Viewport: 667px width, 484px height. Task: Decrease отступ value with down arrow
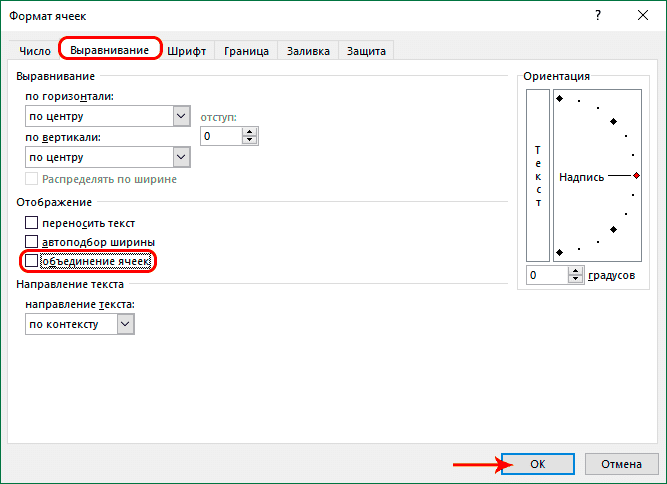point(250,140)
